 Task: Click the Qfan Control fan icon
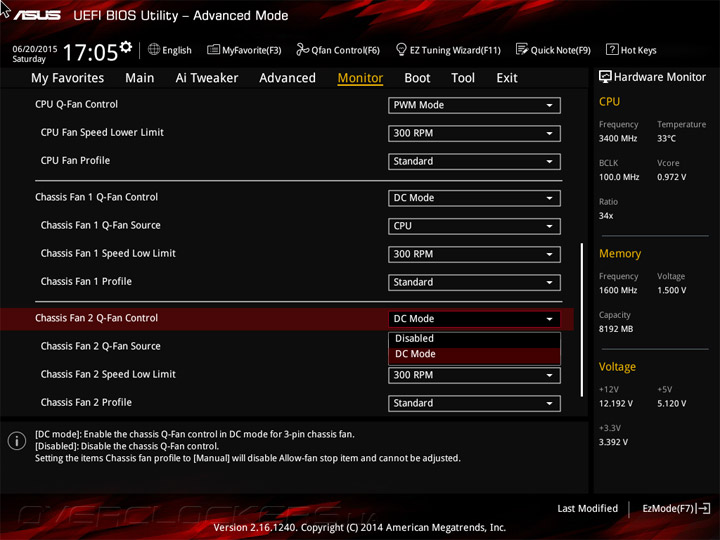[302, 49]
